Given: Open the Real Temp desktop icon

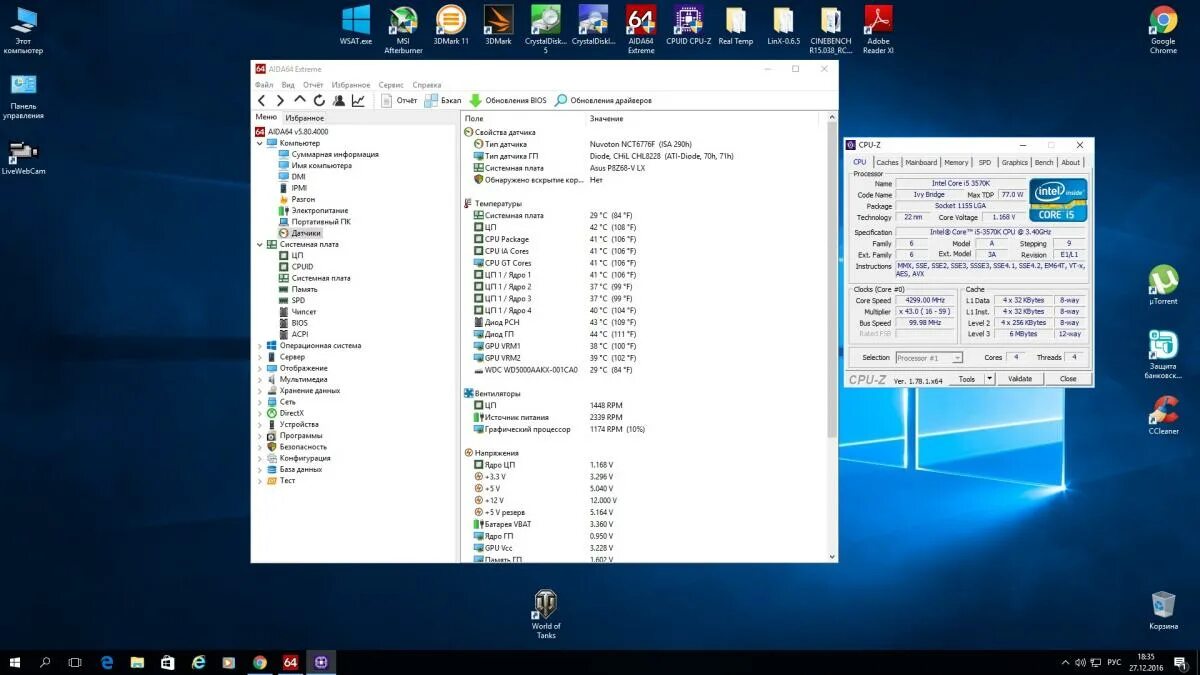Looking at the screenshot, I should [735, 26].
